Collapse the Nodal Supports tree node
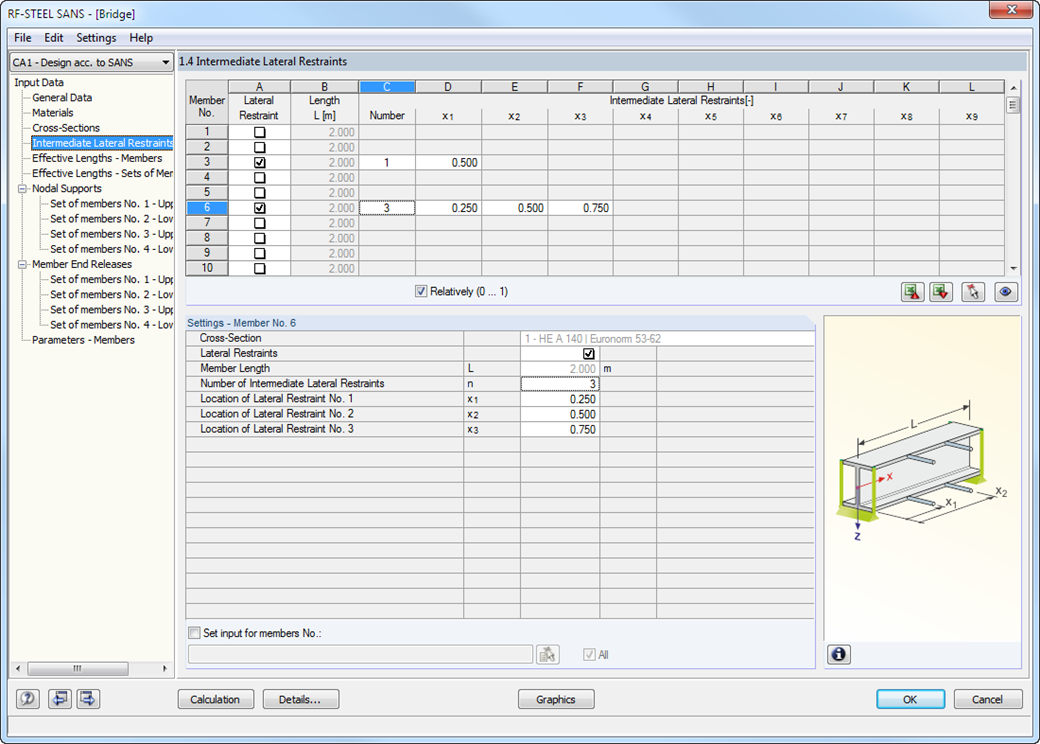Screen dimensions: 1040x744 coord(23,188)
